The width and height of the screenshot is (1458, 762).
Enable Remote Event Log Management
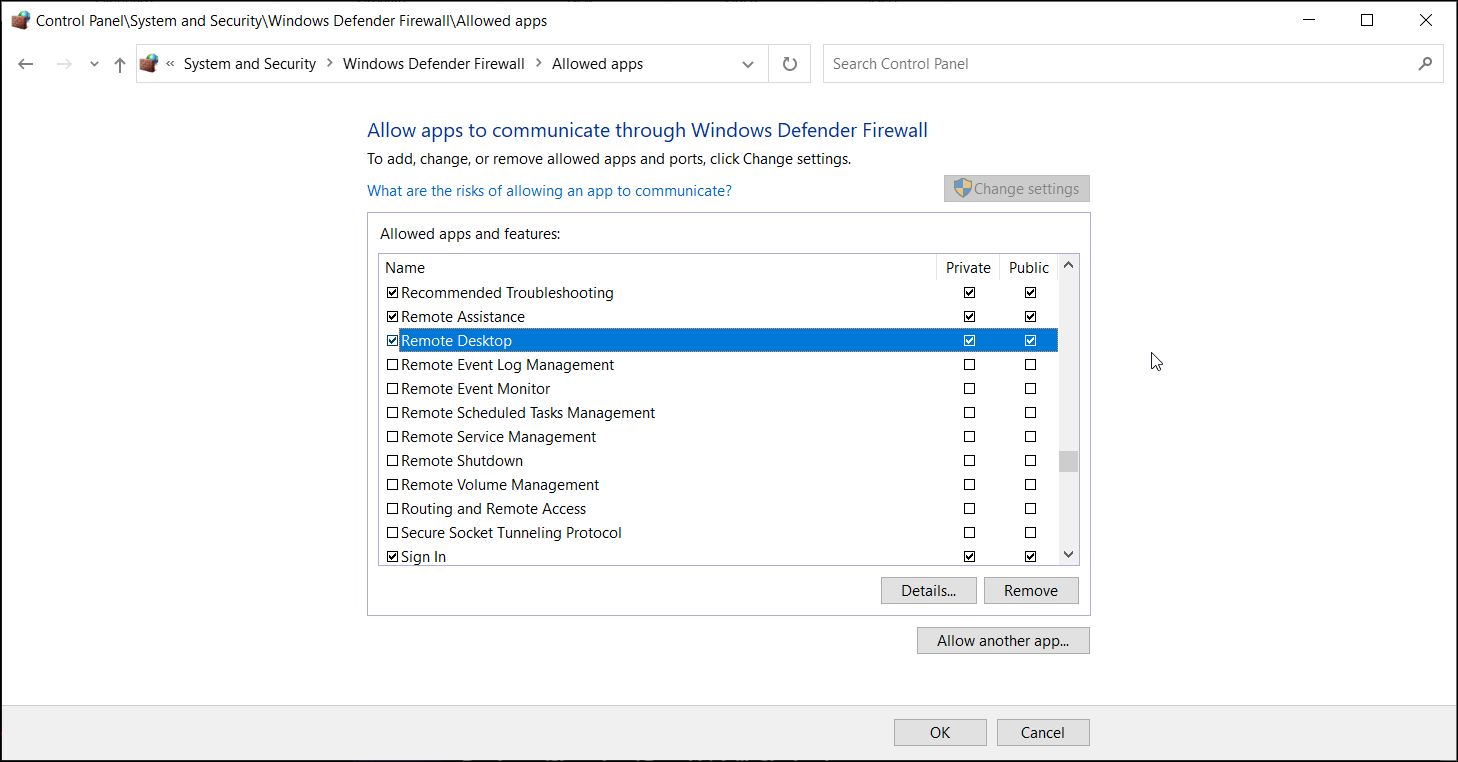click(392, 364)
